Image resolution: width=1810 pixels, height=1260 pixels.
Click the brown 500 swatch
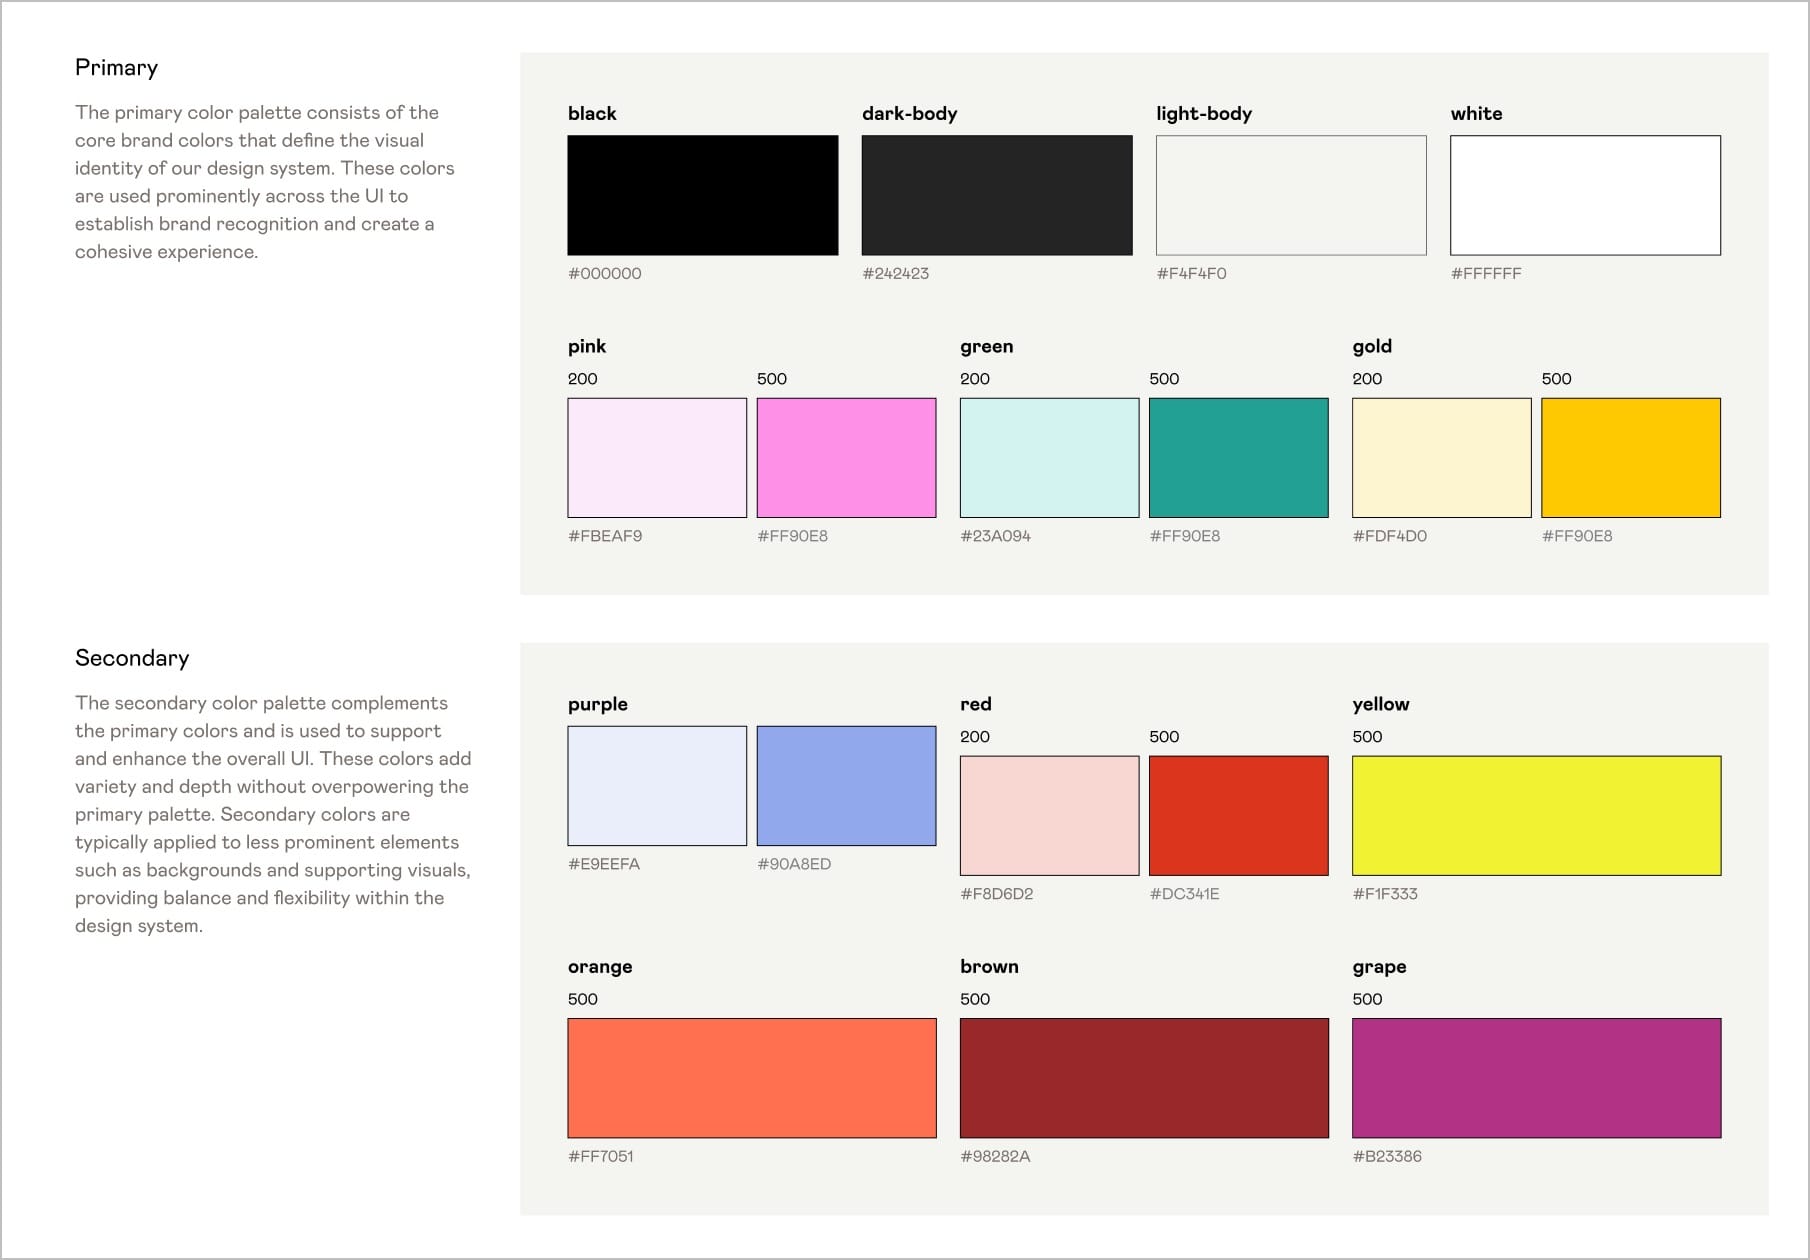[x=1144, y=1077]
